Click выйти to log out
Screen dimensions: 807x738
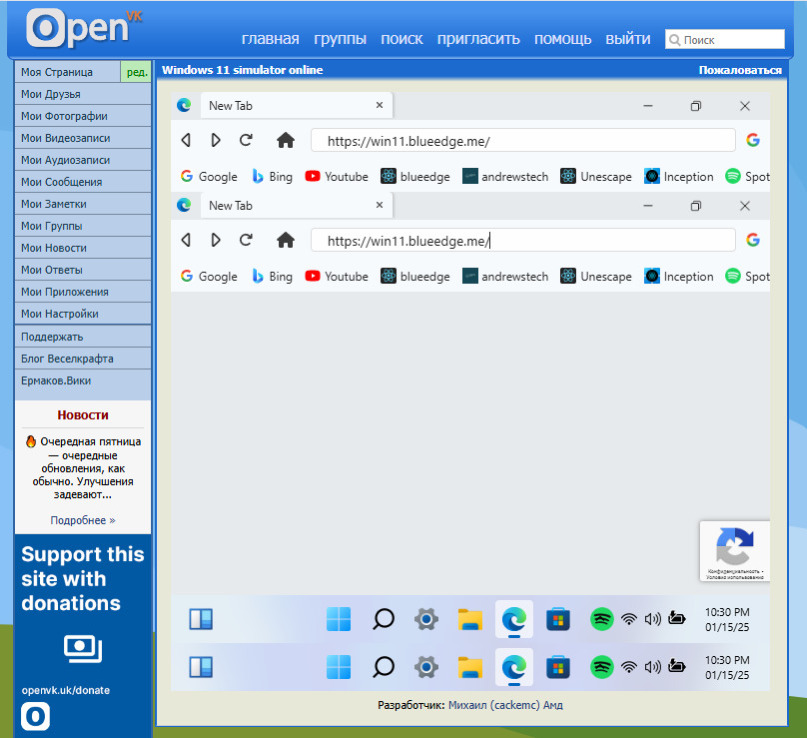(x=628, y=39)
